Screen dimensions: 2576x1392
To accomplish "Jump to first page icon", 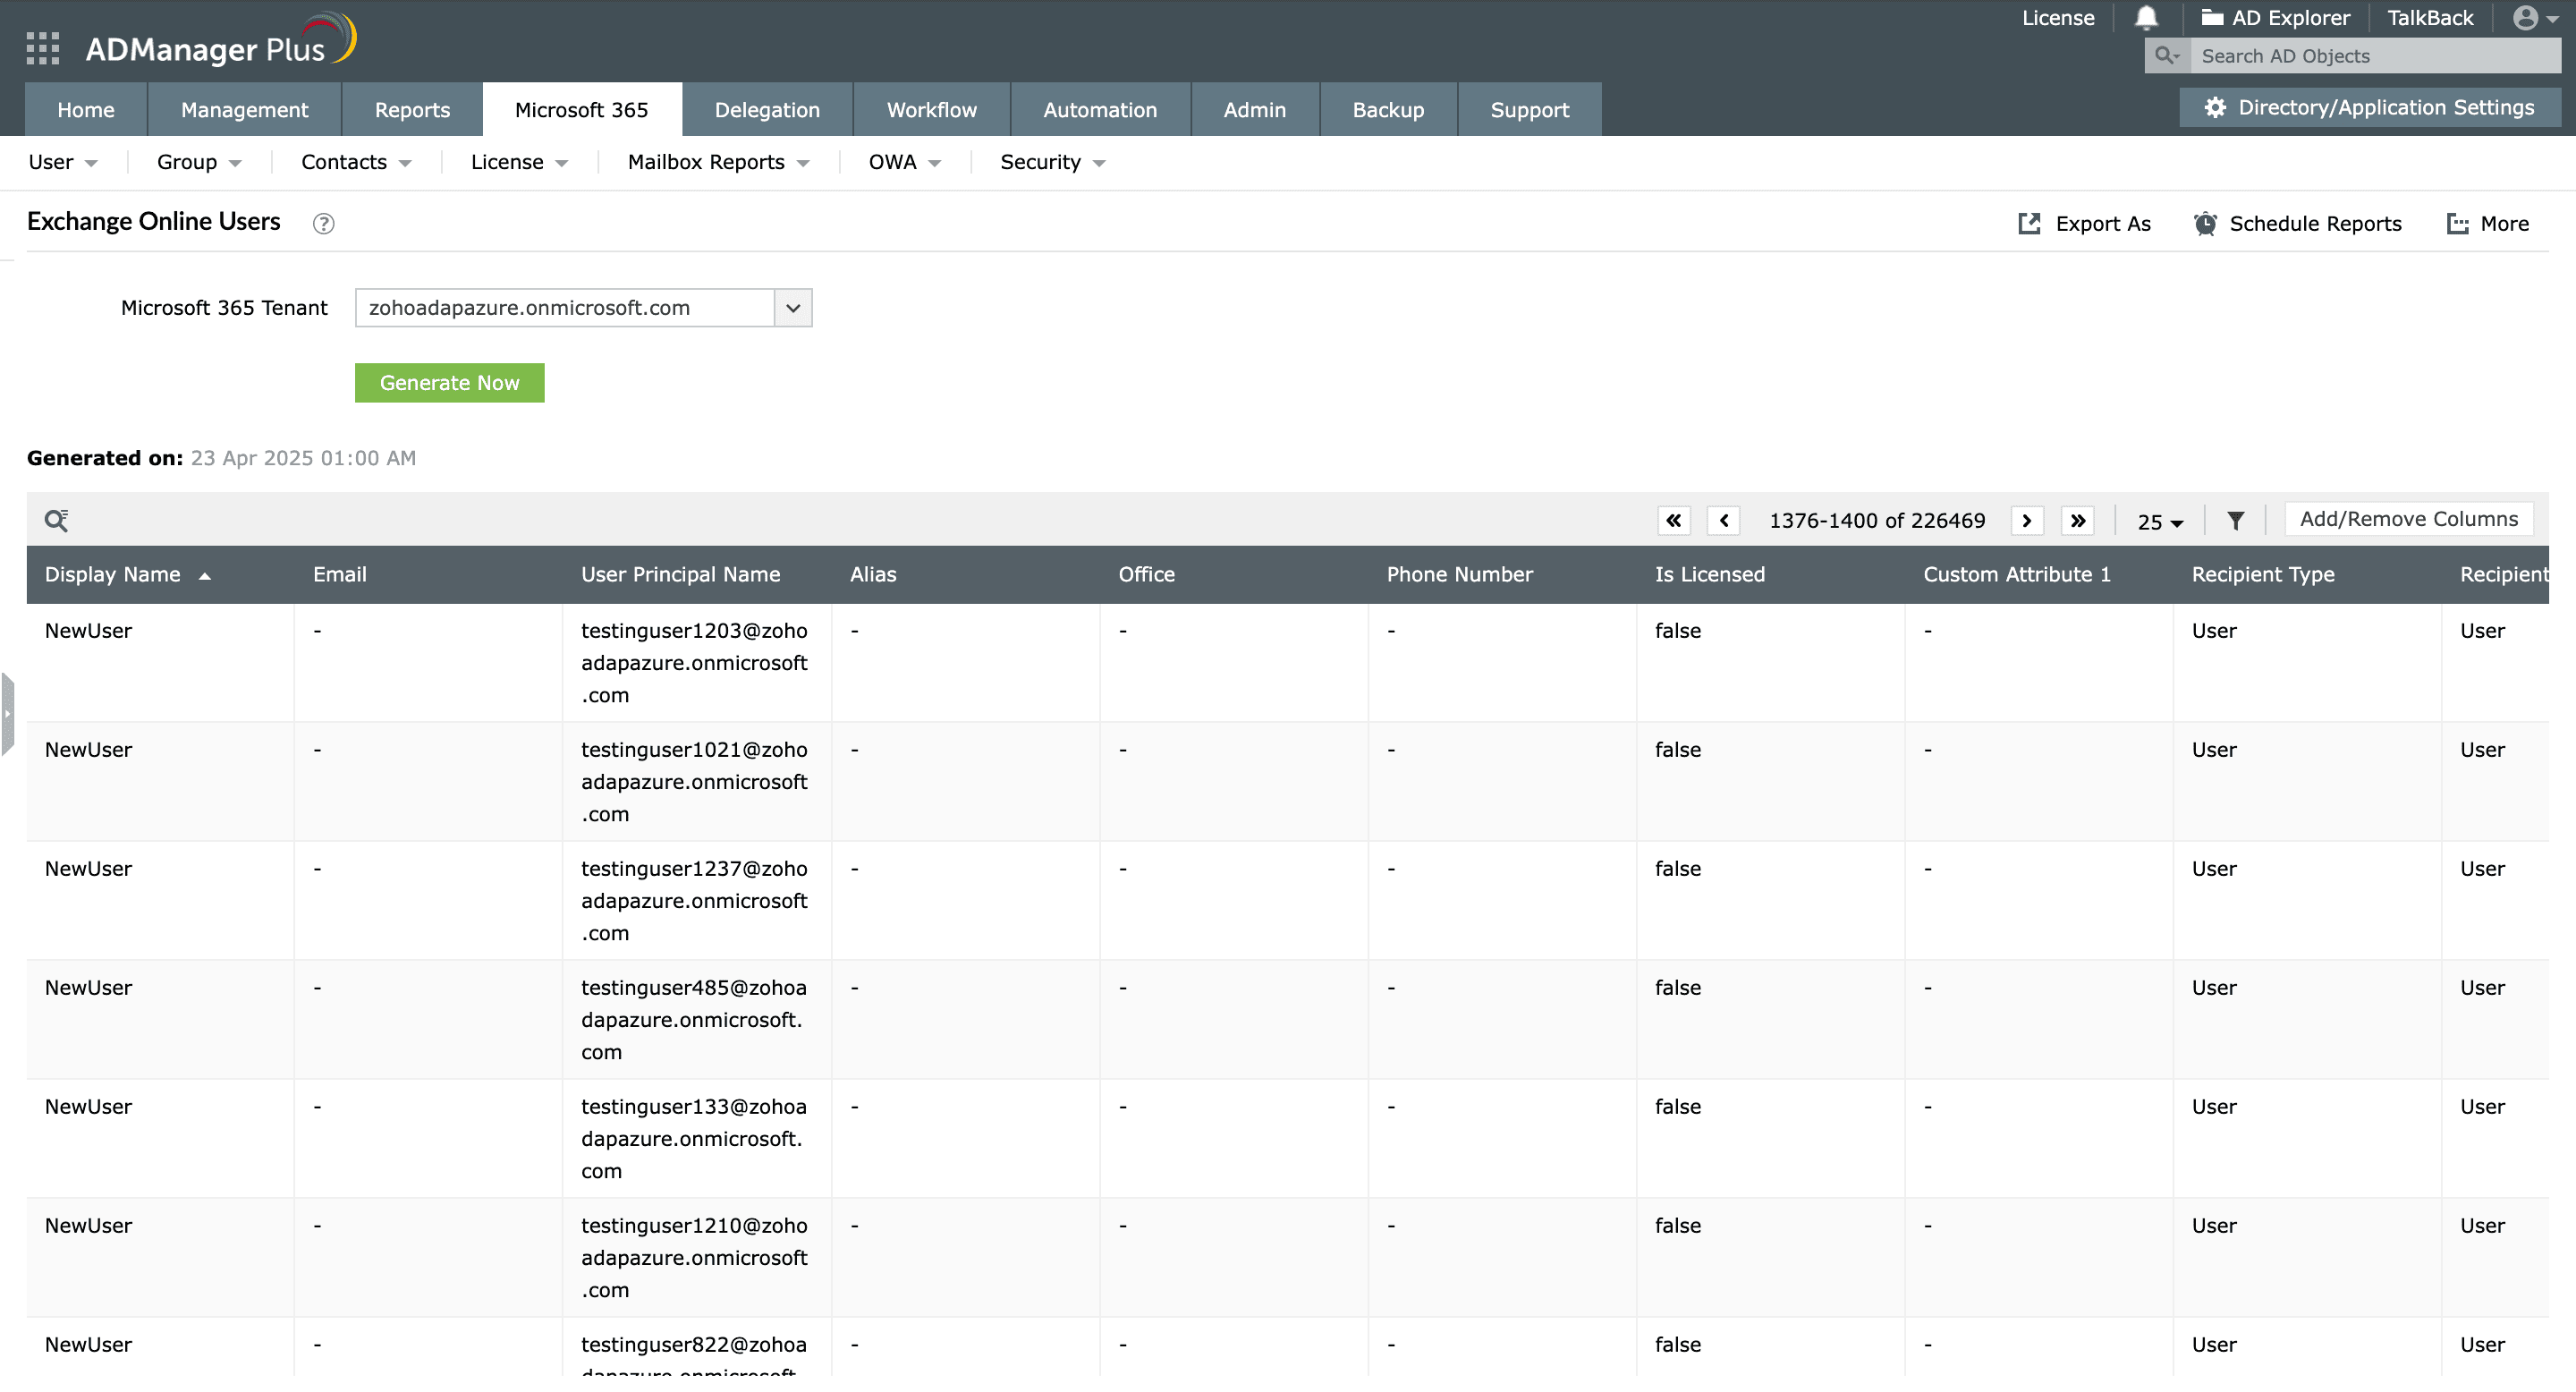I will (1673, 520).
